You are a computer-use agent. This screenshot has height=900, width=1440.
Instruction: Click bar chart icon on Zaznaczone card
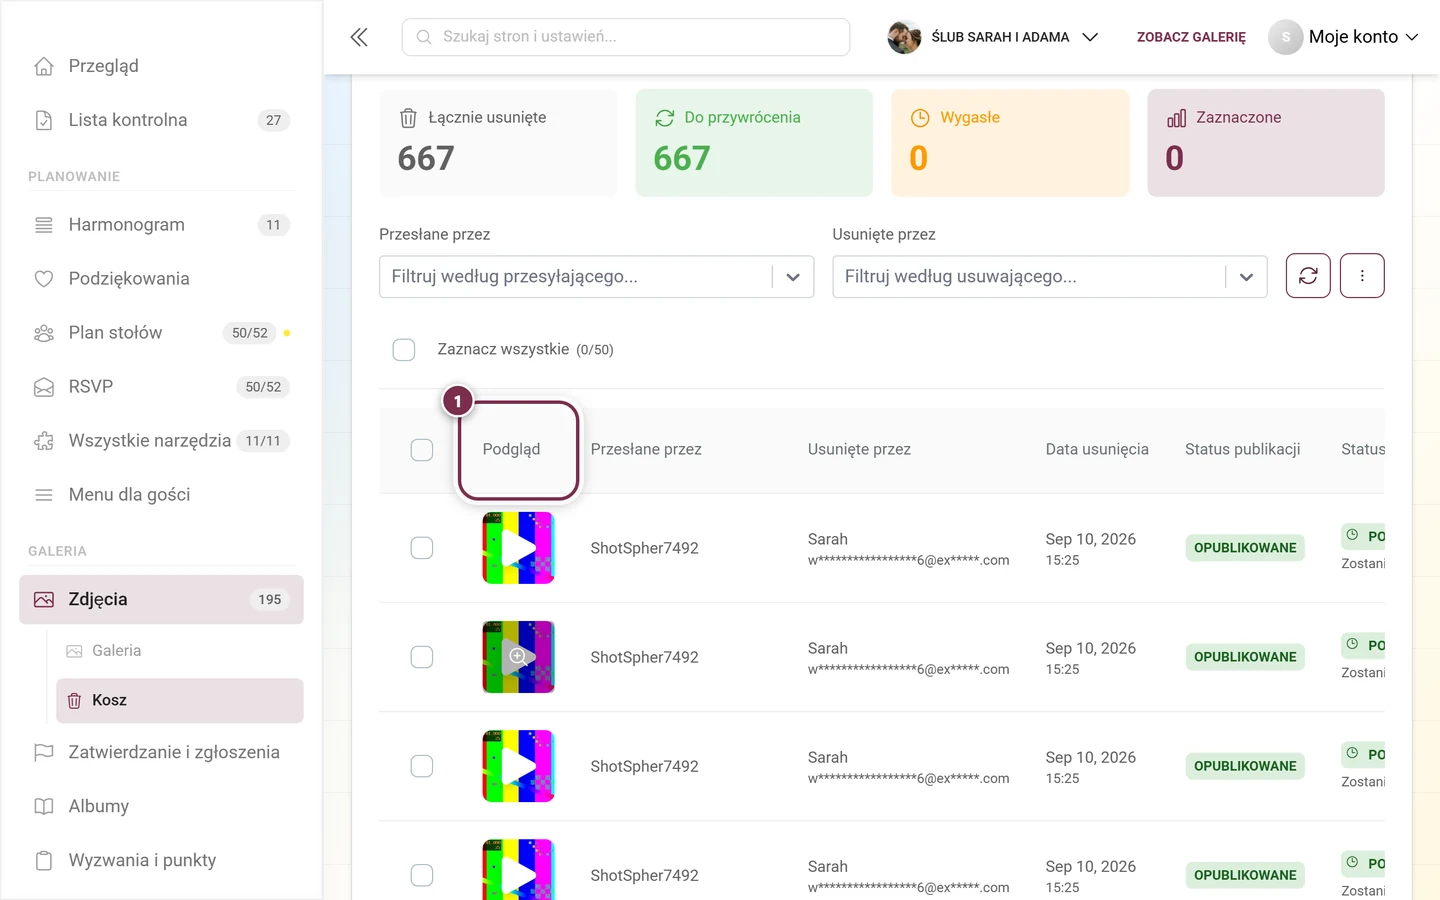pyautogui.click(x=1176, y=118)
